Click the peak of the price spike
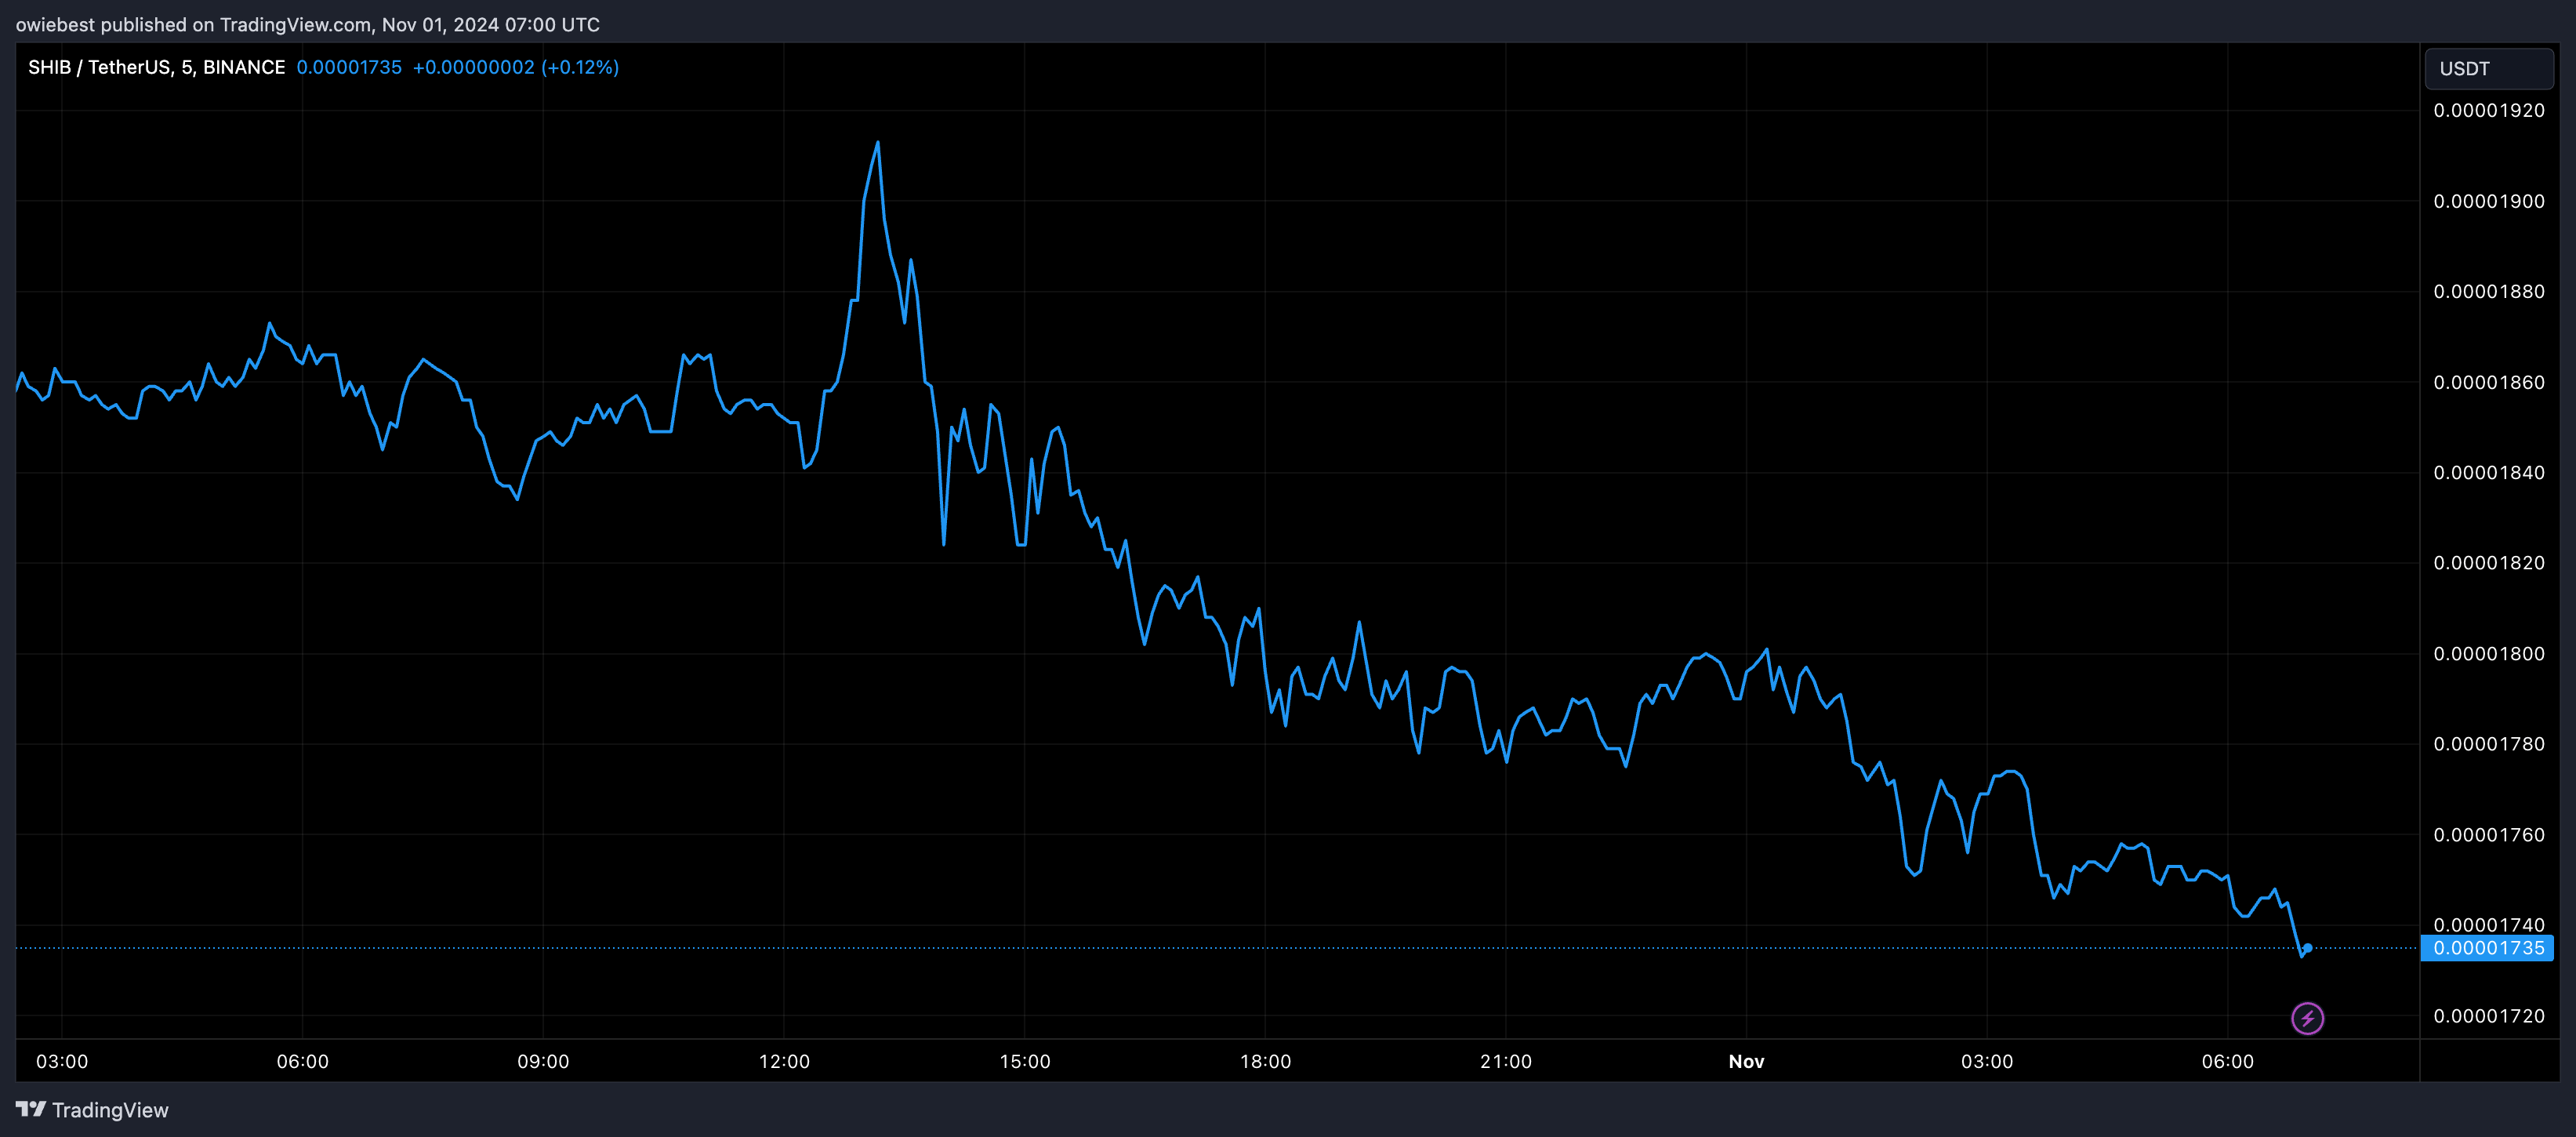This screenshot has height=1137, width=2576. pyautogui.click(x=878, y=142)
